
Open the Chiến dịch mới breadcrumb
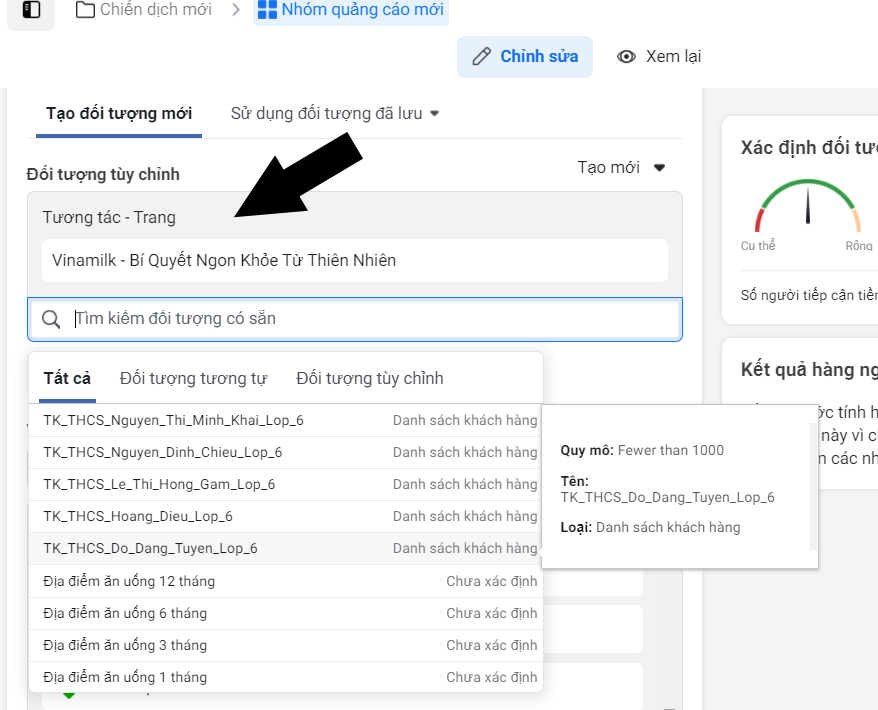pyautogui.click(x=143, y=10)
